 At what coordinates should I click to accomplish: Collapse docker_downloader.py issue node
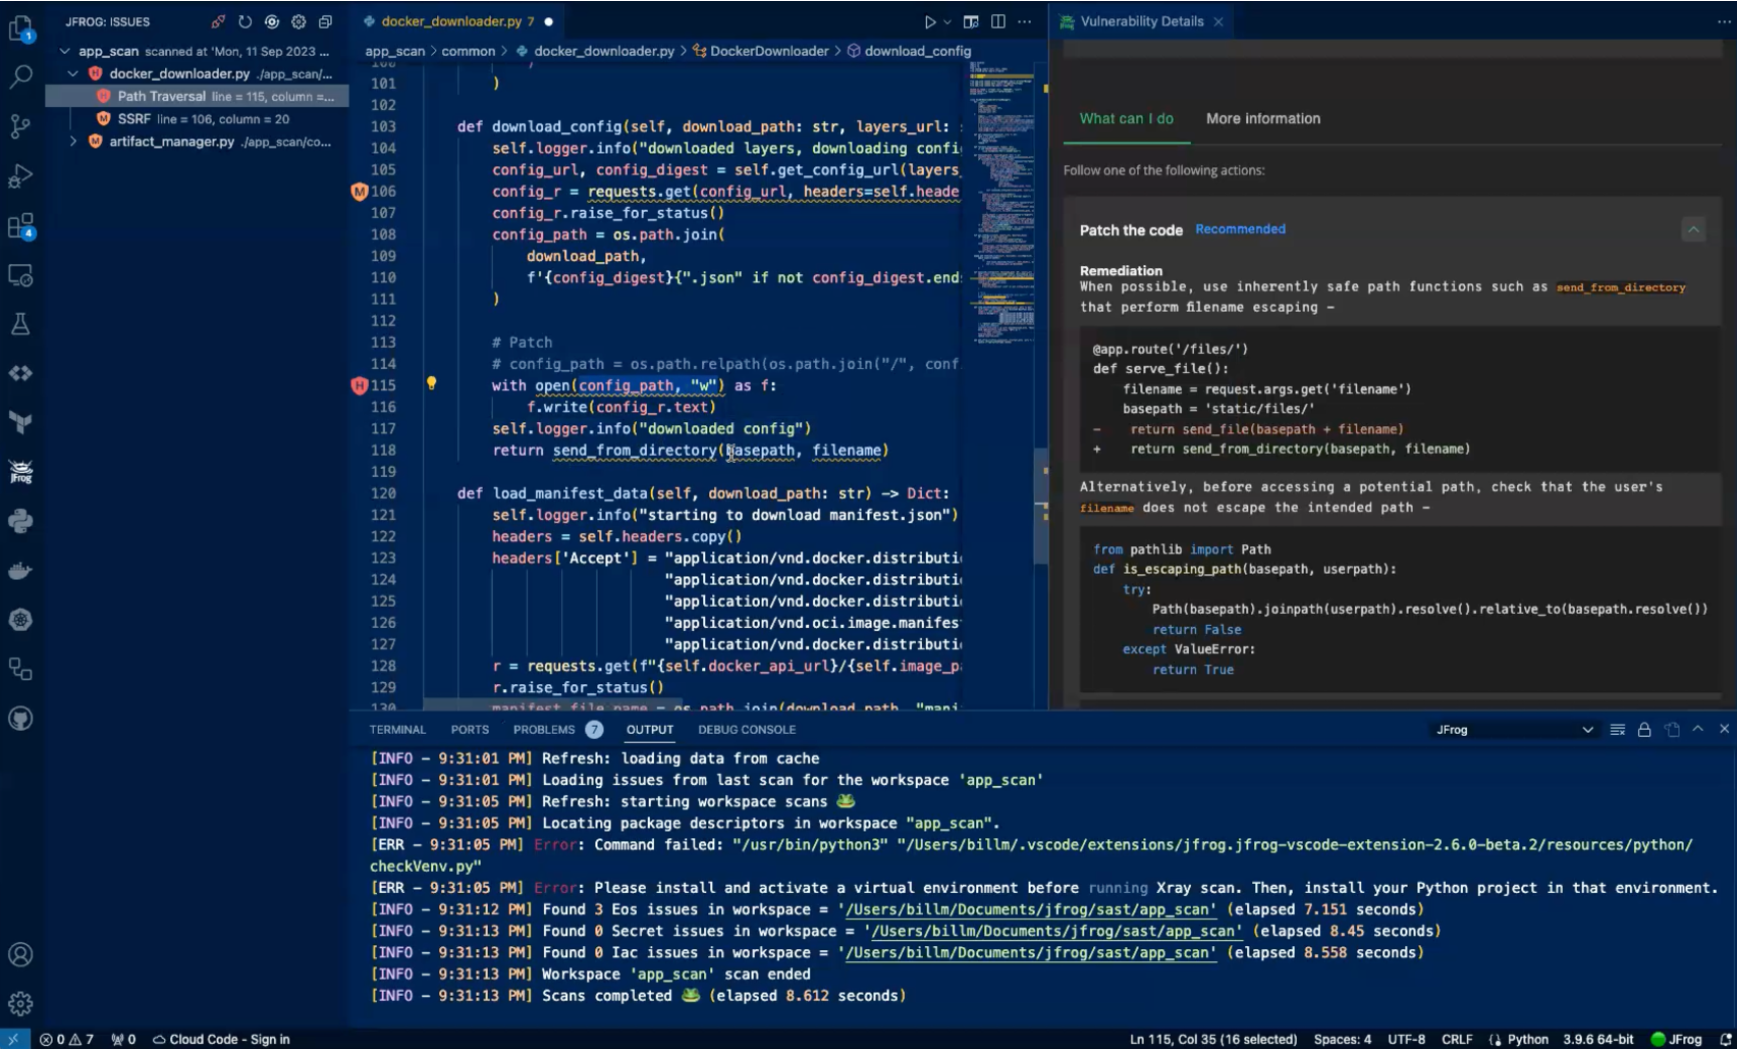73,74
